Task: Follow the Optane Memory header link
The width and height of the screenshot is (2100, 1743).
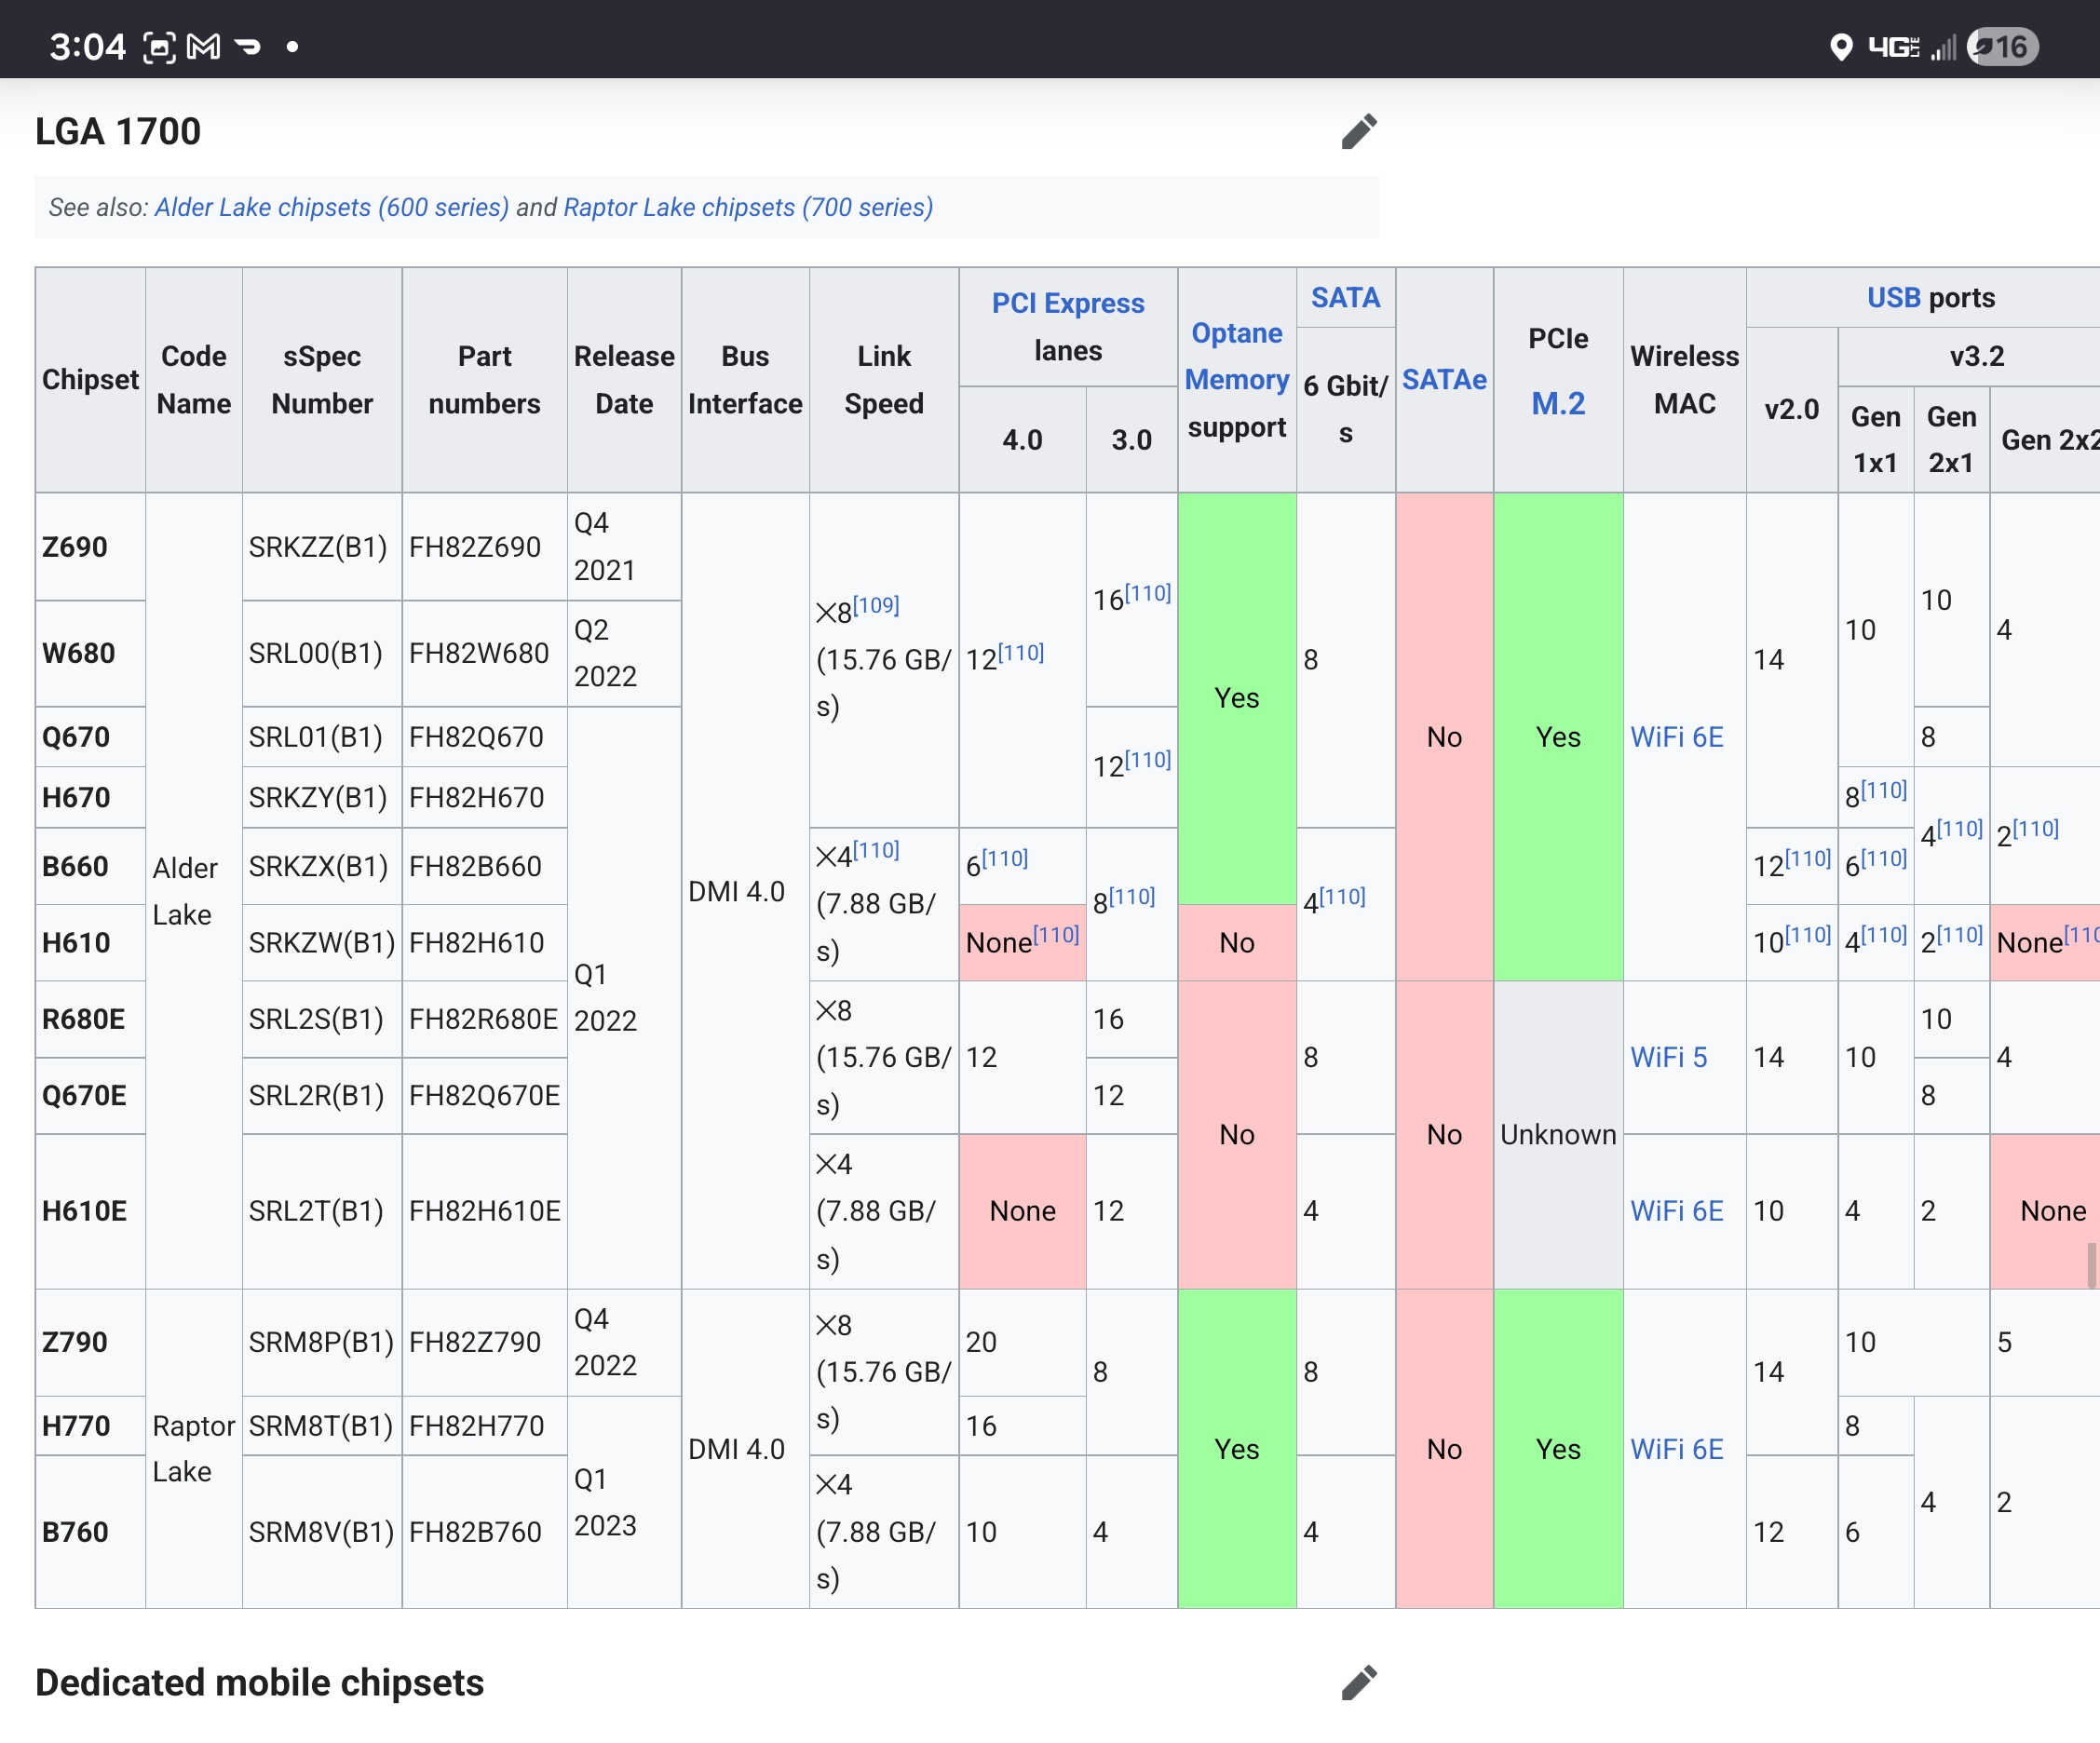Action: (1236, 356)
